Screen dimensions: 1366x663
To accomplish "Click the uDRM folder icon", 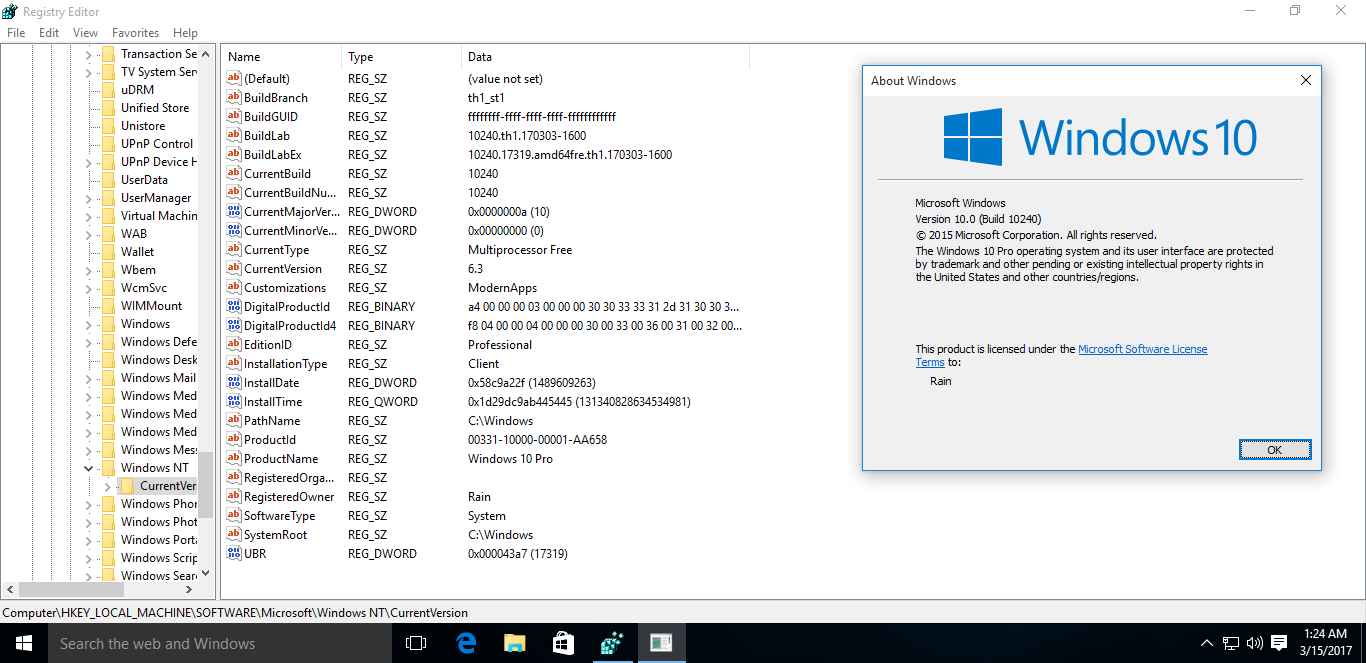I will [108, 89].
